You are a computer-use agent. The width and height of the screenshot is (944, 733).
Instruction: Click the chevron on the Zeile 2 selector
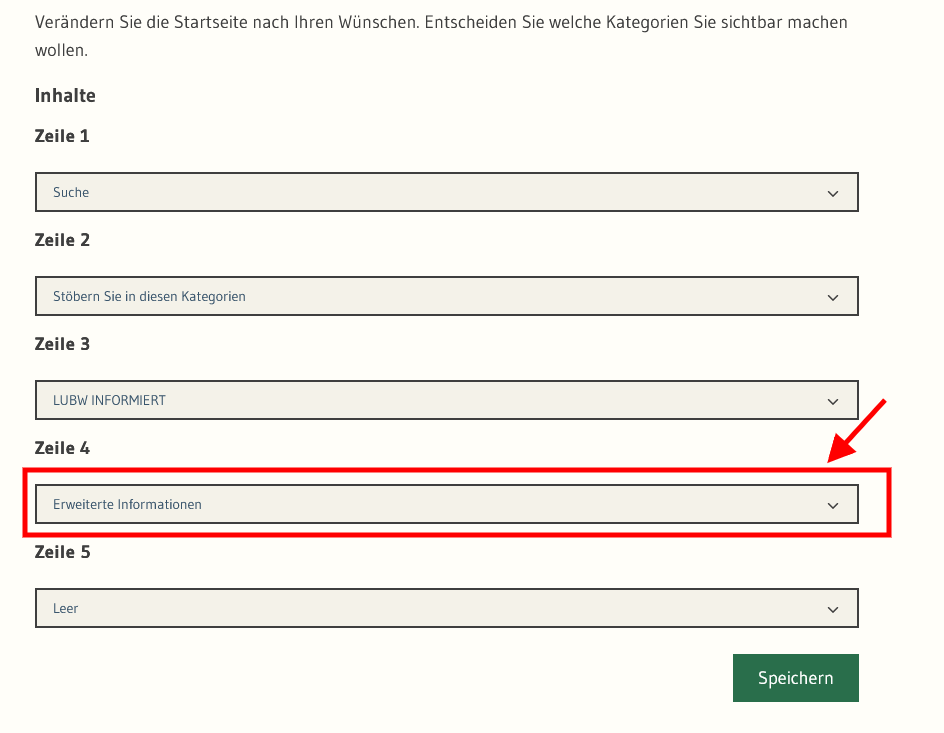tap(833, 296)
